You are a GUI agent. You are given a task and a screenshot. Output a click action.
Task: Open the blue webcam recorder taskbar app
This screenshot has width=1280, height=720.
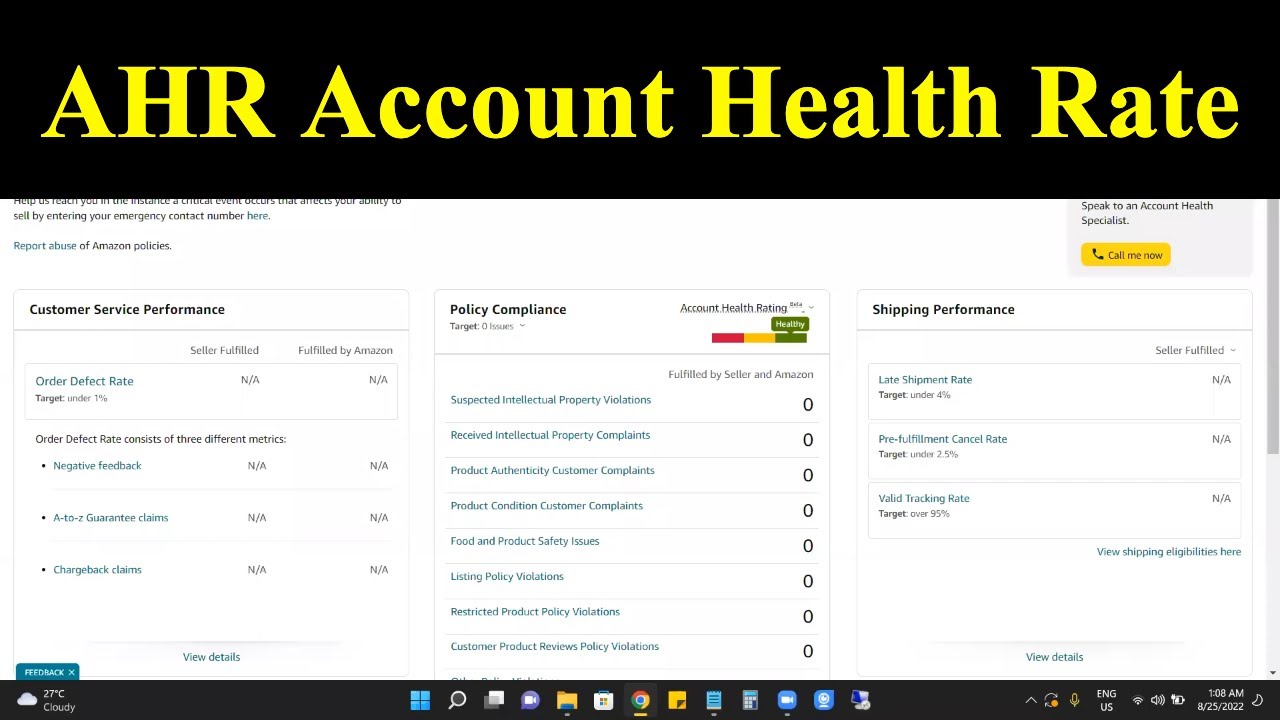[x=824, y=700]
